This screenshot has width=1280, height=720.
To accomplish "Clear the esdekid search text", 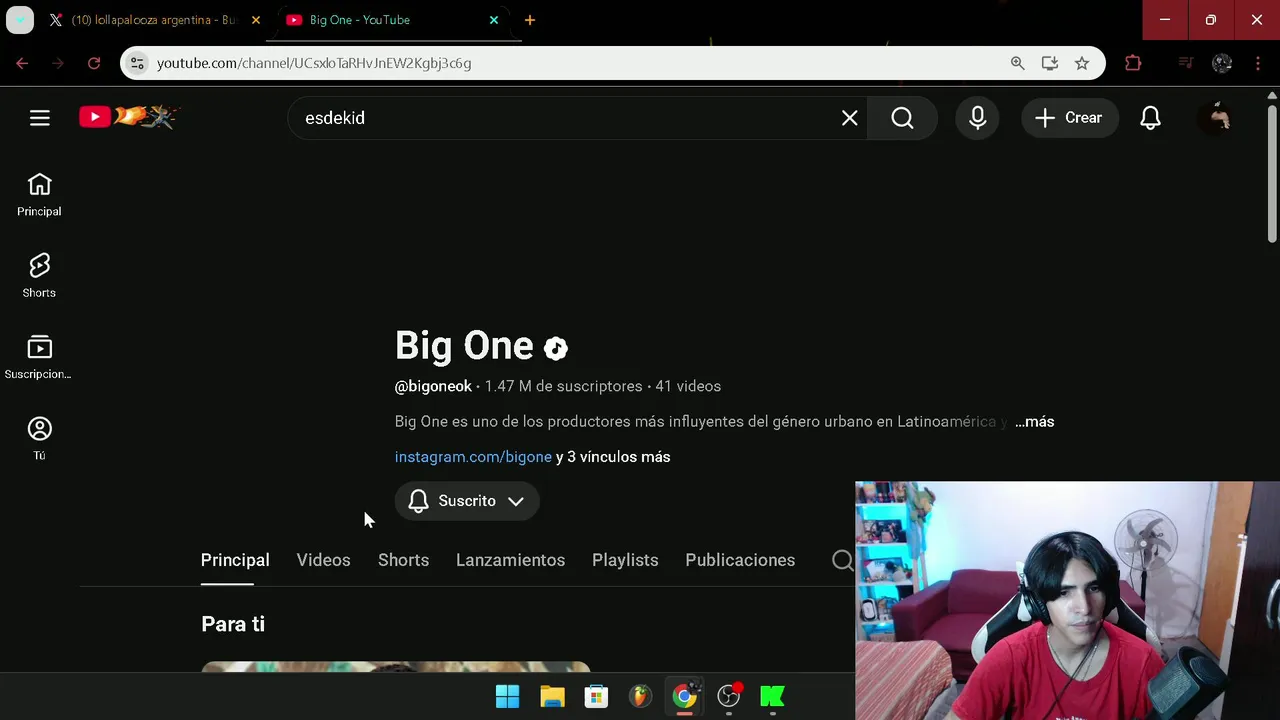I will click(849, 118).
